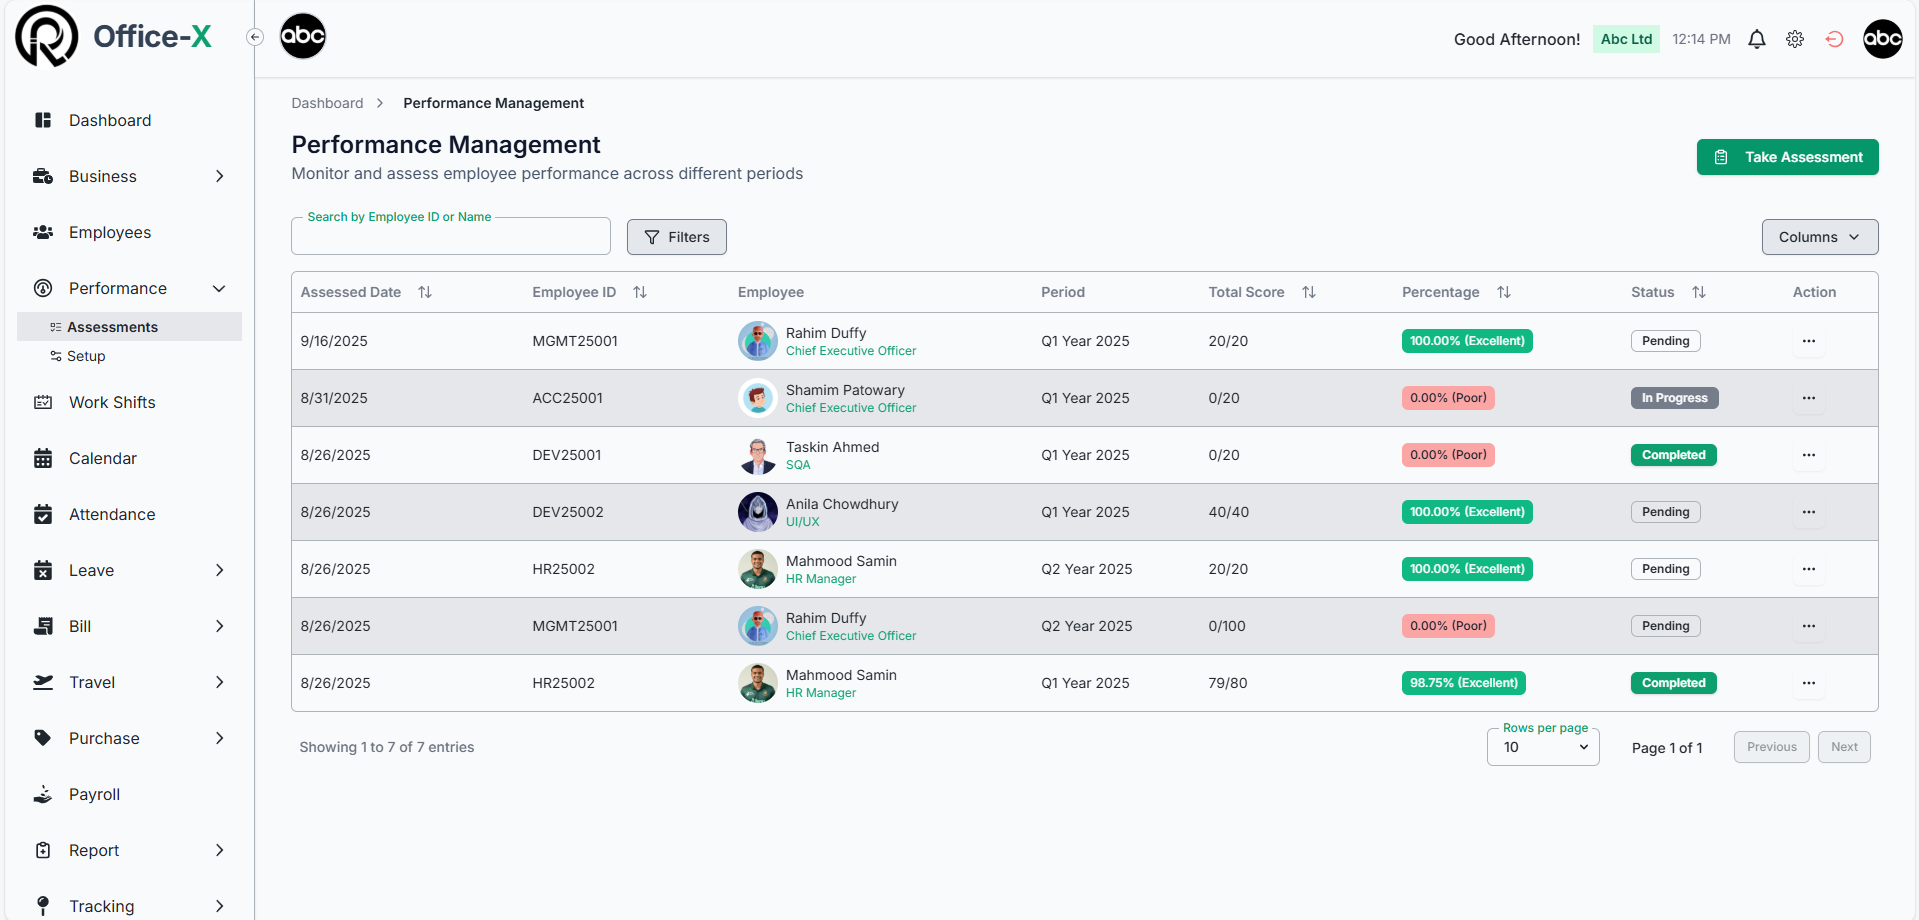Viewport: 1919px width, 920px height.
Task: Open Setup under Performance
Action: (x=86, y=356)
